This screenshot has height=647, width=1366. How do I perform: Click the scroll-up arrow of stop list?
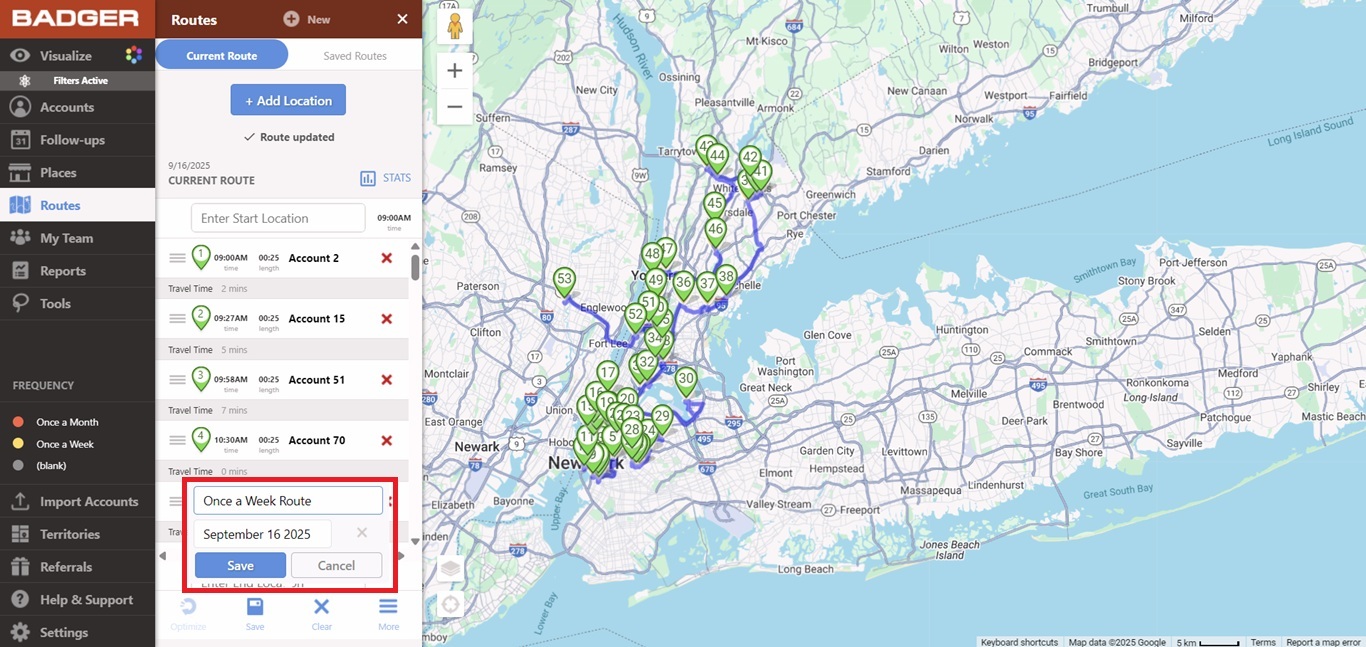[x=415, y=246]
